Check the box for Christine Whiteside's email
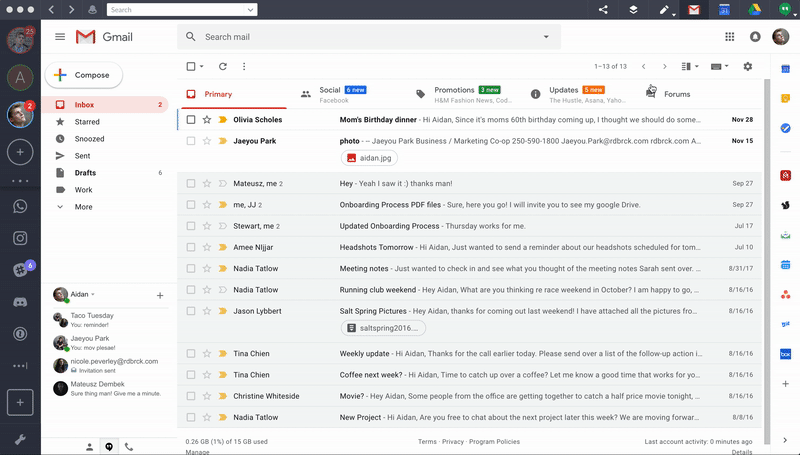Screen dimensions: 800x455 [191, 396]
